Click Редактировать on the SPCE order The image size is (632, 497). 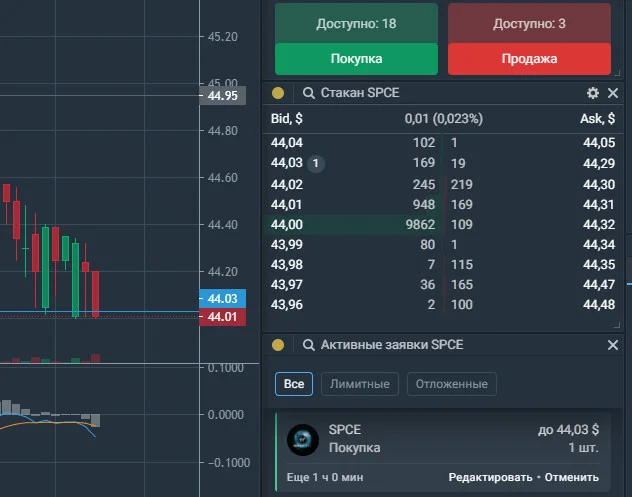pos(490,477)
